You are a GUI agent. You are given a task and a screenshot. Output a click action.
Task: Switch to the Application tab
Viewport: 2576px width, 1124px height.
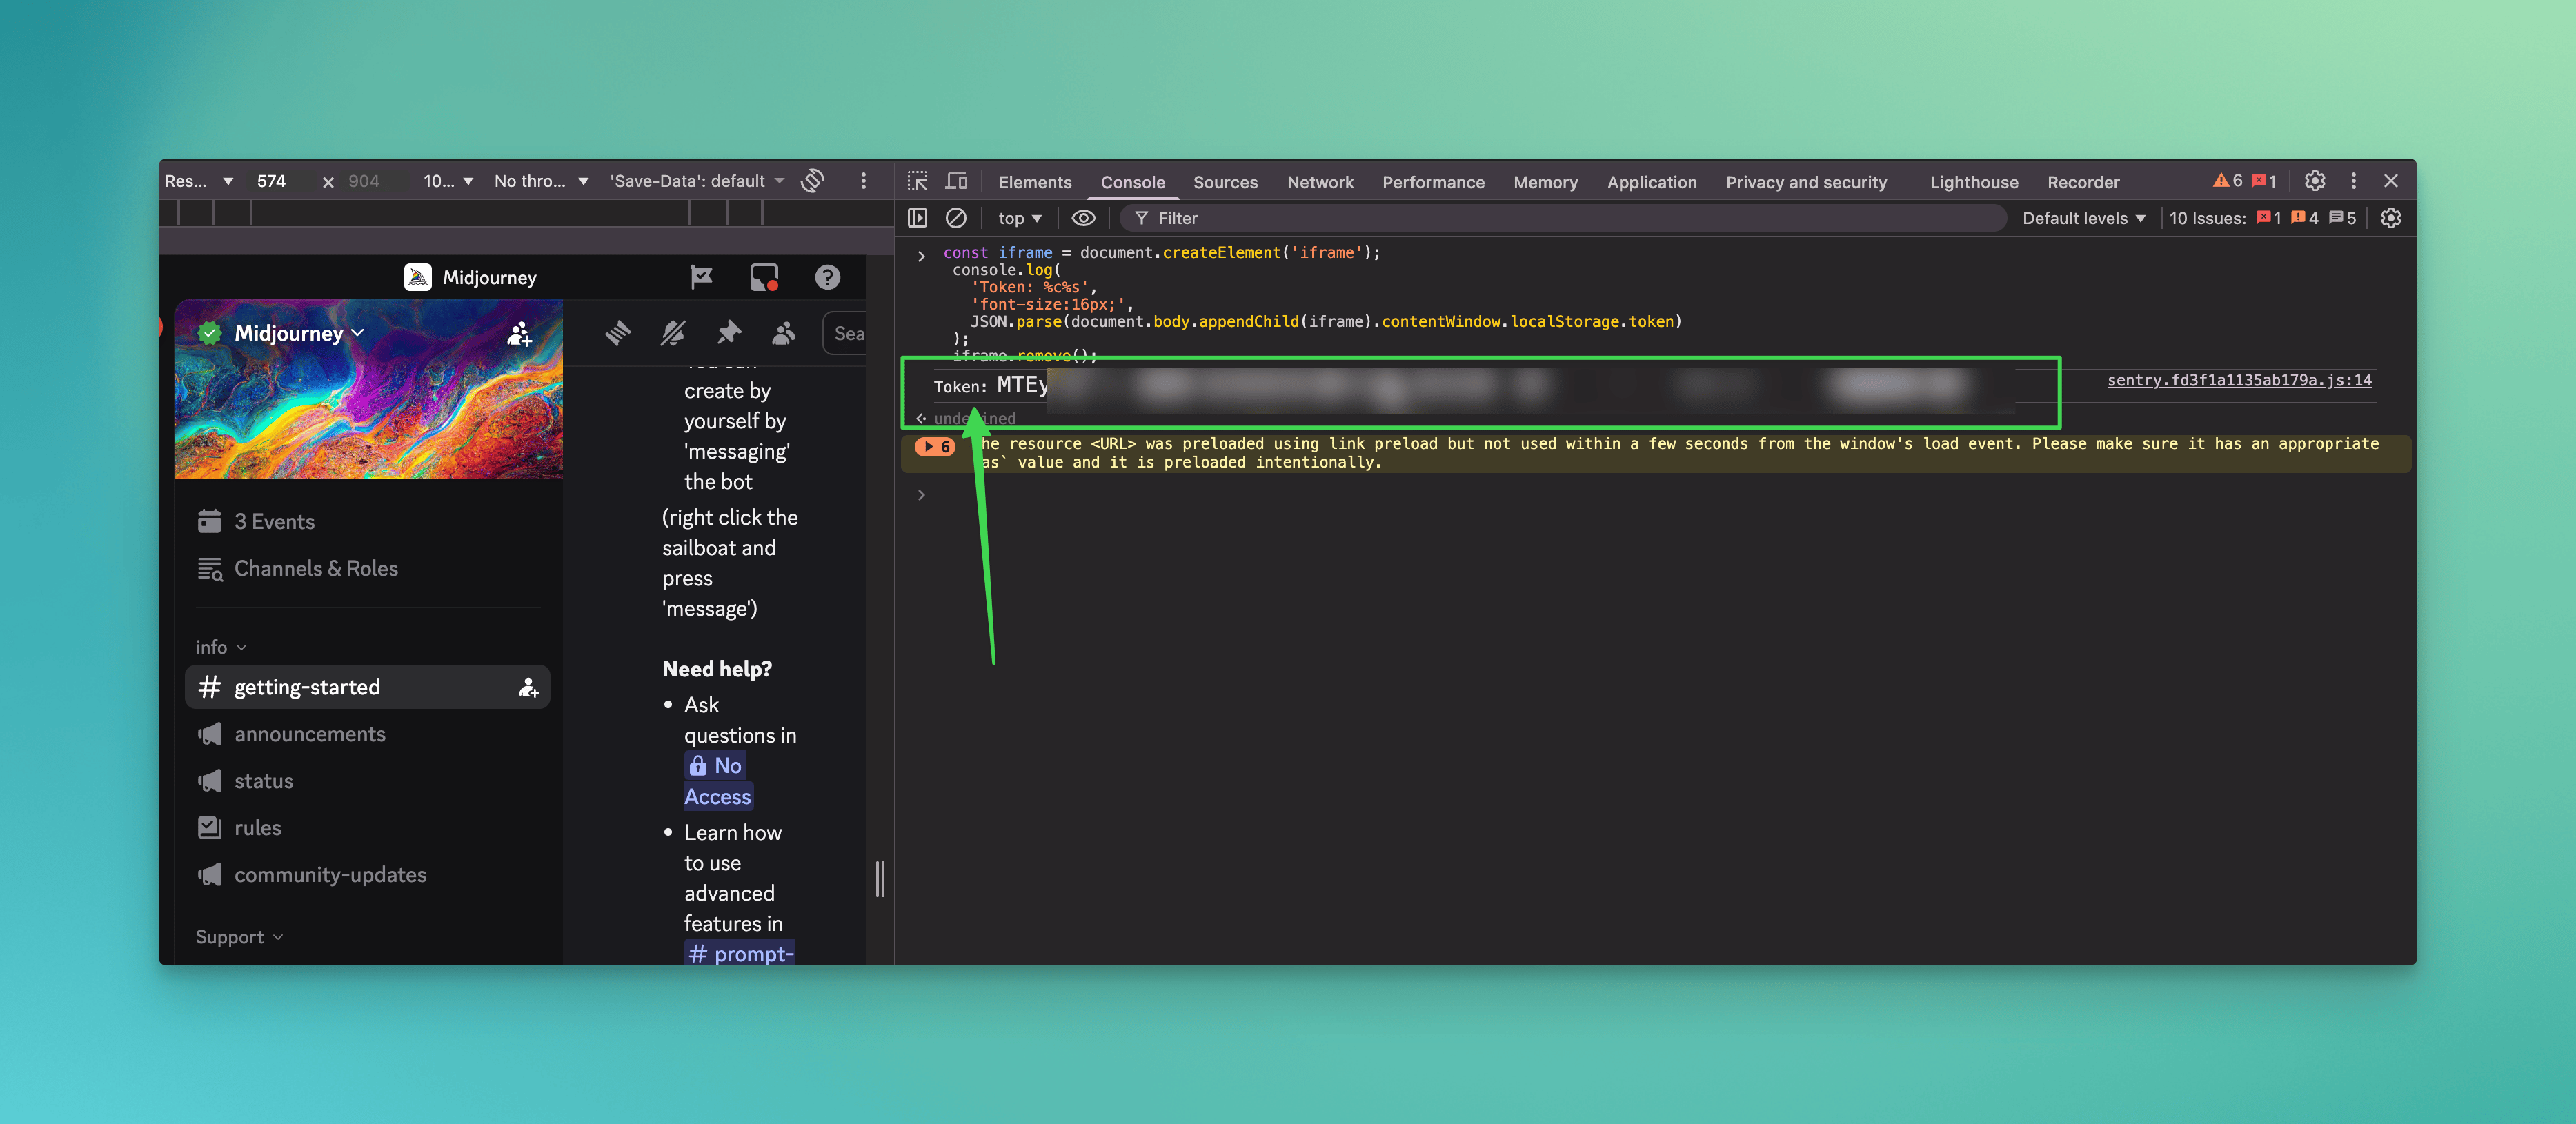click(x=1651, y=182)
